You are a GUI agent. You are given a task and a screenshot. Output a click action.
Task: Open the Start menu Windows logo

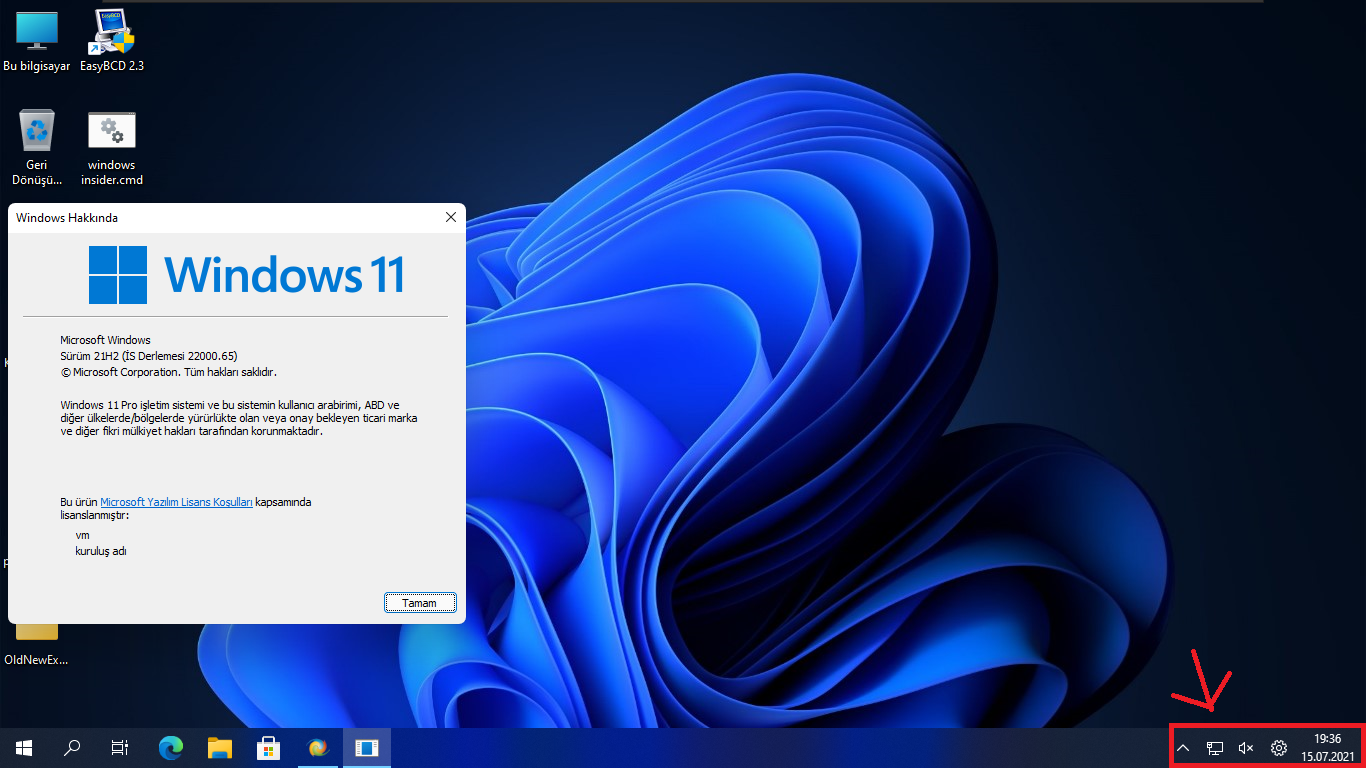tap(24, 747)
